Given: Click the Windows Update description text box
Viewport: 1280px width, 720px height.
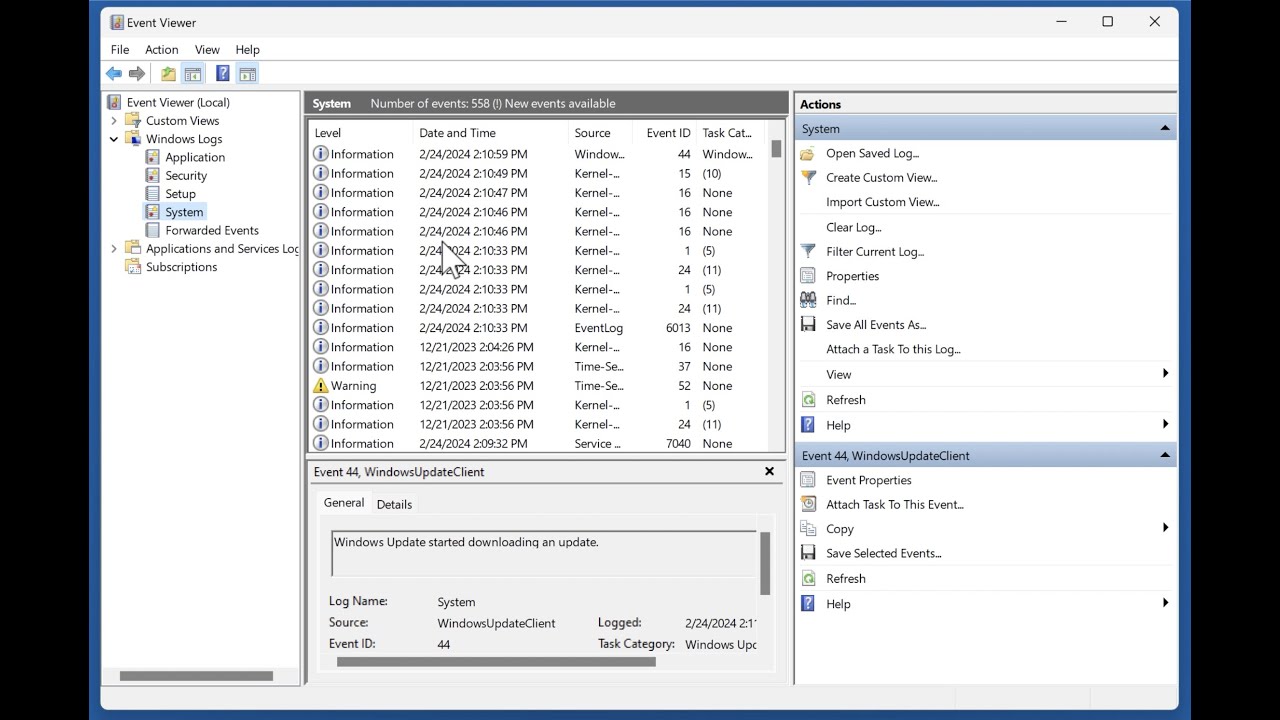Looking at the screenshot, I should click(x=544, y=554).
